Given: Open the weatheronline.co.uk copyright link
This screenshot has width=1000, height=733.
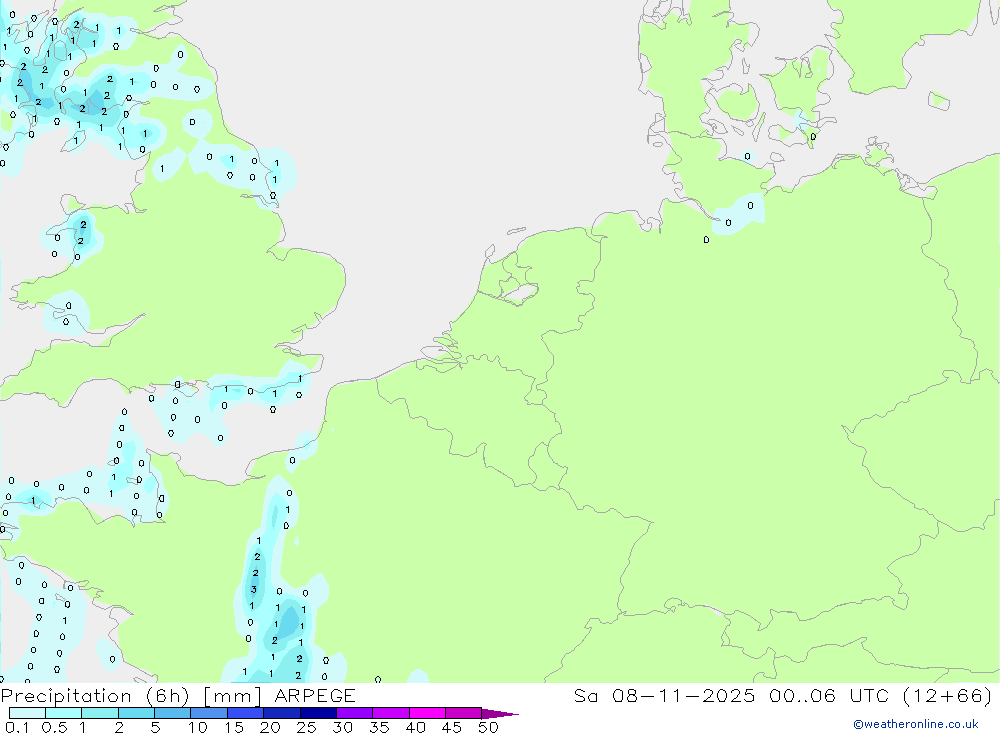Looking at the screenshot, I should tap(915, 724).
